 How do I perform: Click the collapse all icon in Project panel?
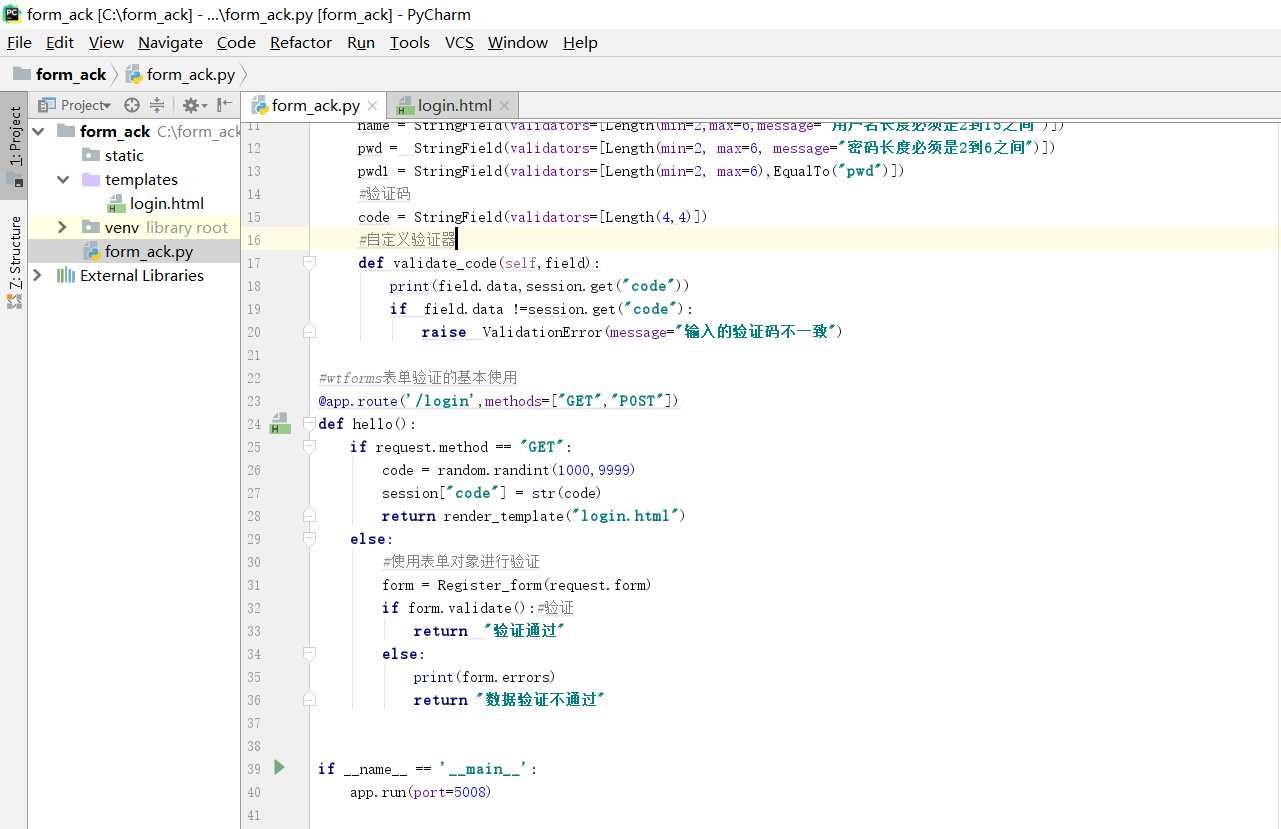tap(157, 105)
